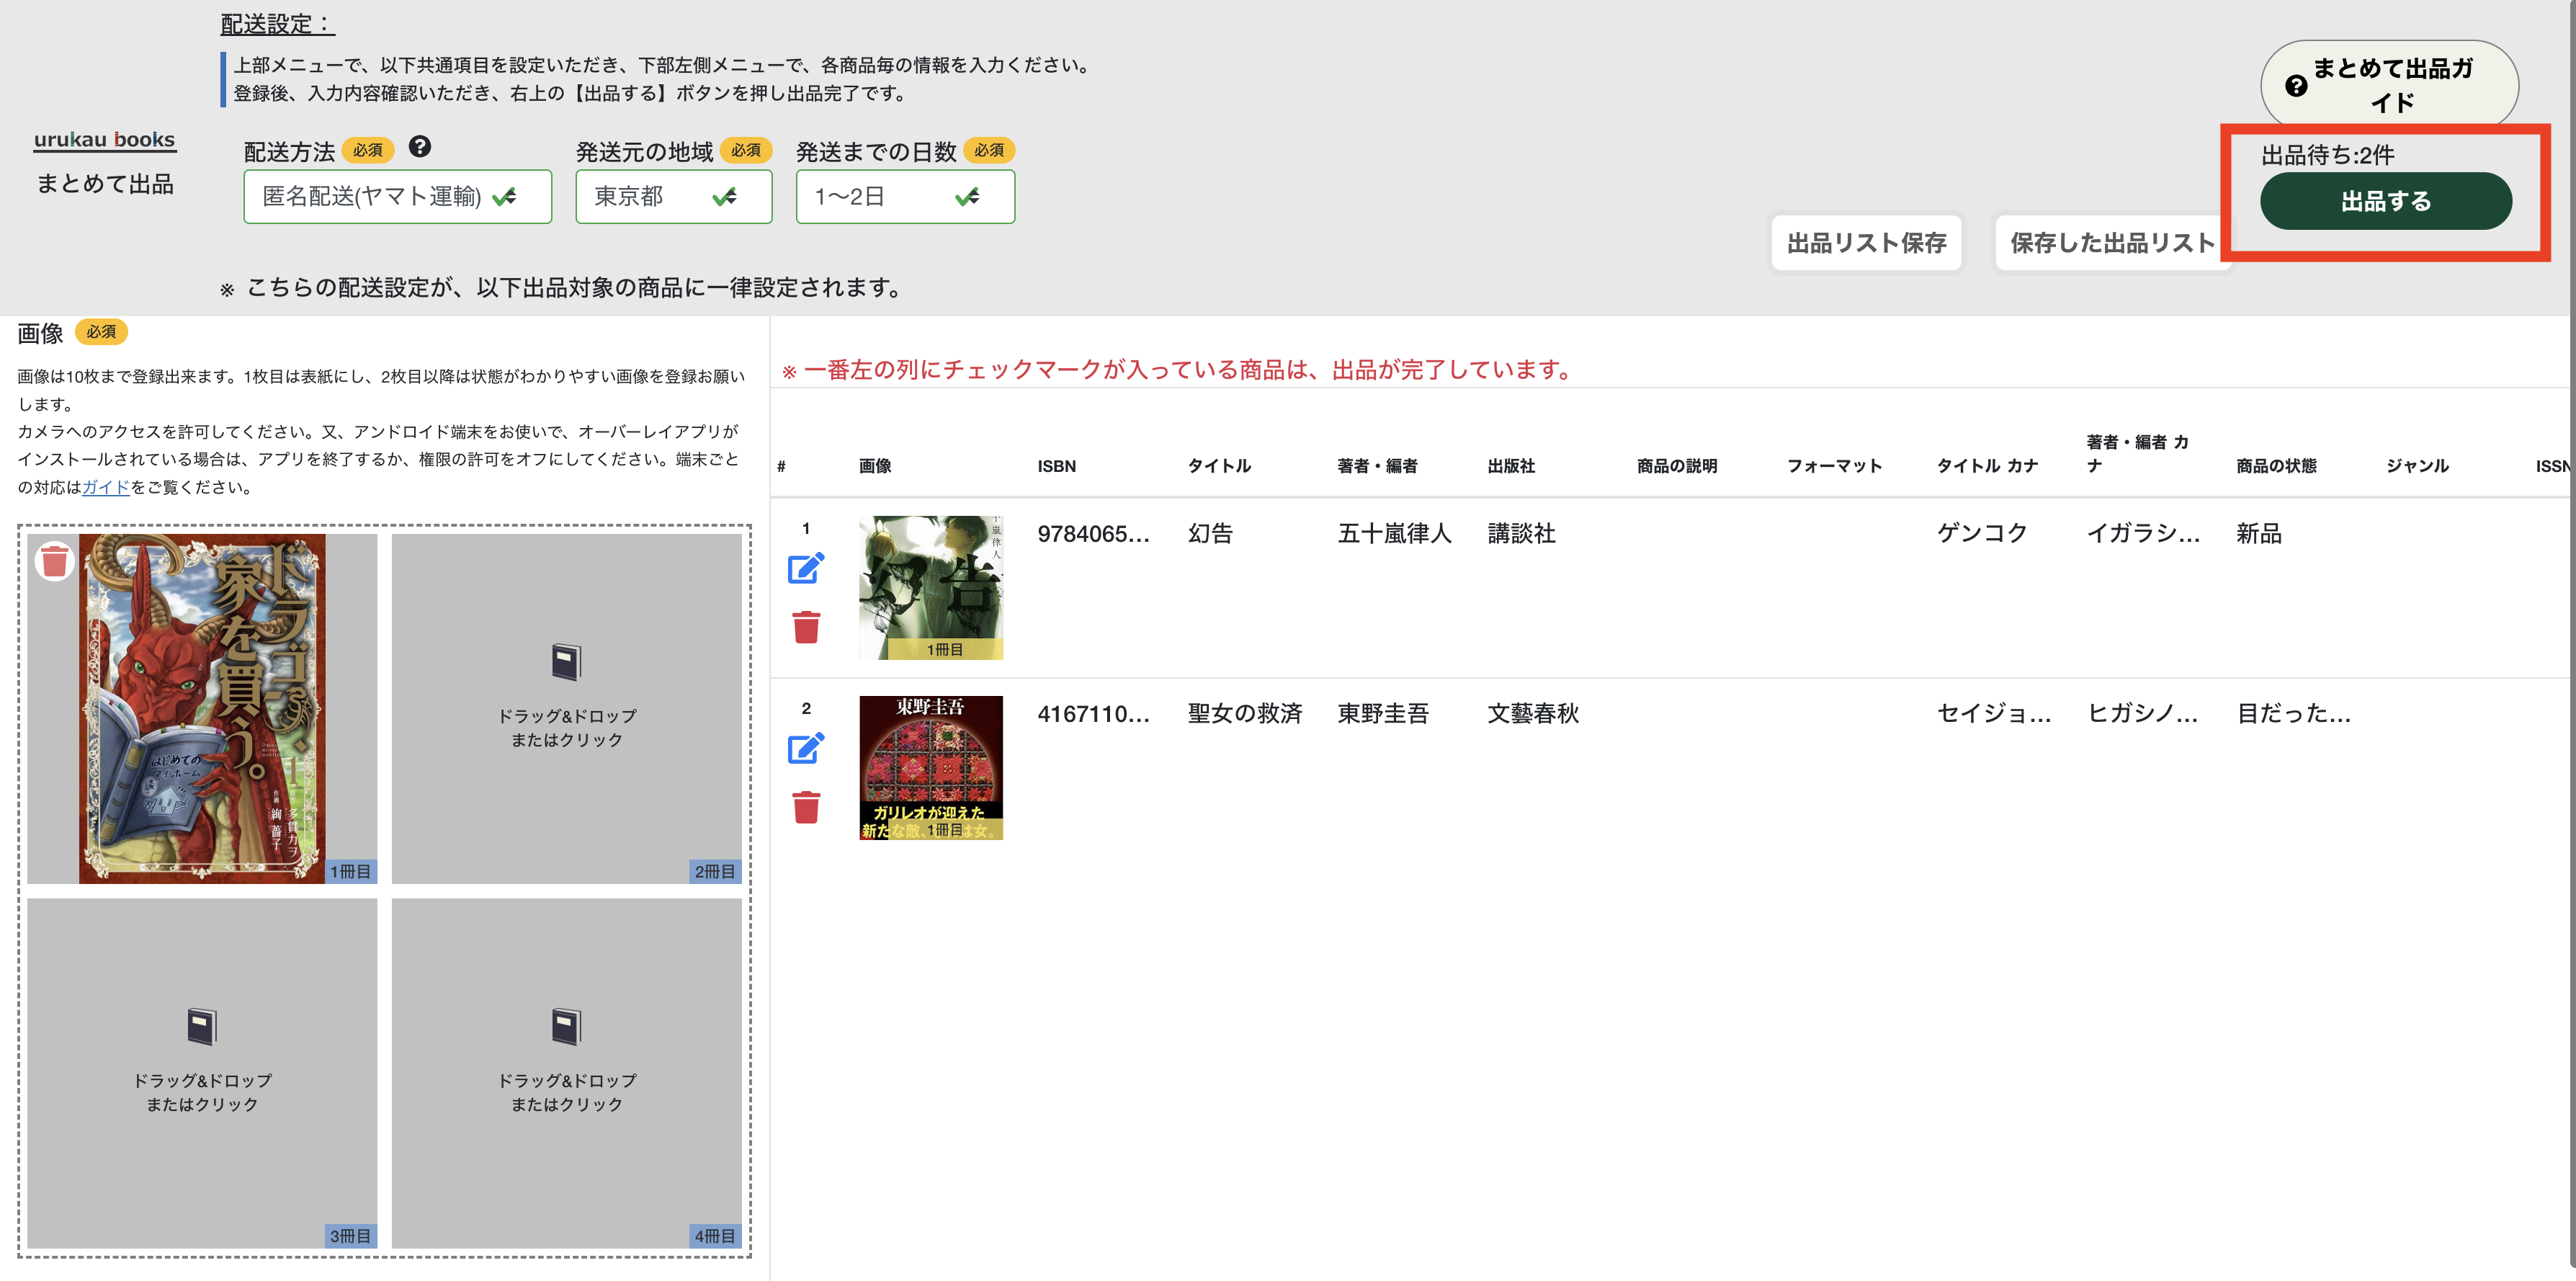Open the 発送までの日数 dropdown
The width and height of the screenshot is (2576, 1281).
coord(904,197)
